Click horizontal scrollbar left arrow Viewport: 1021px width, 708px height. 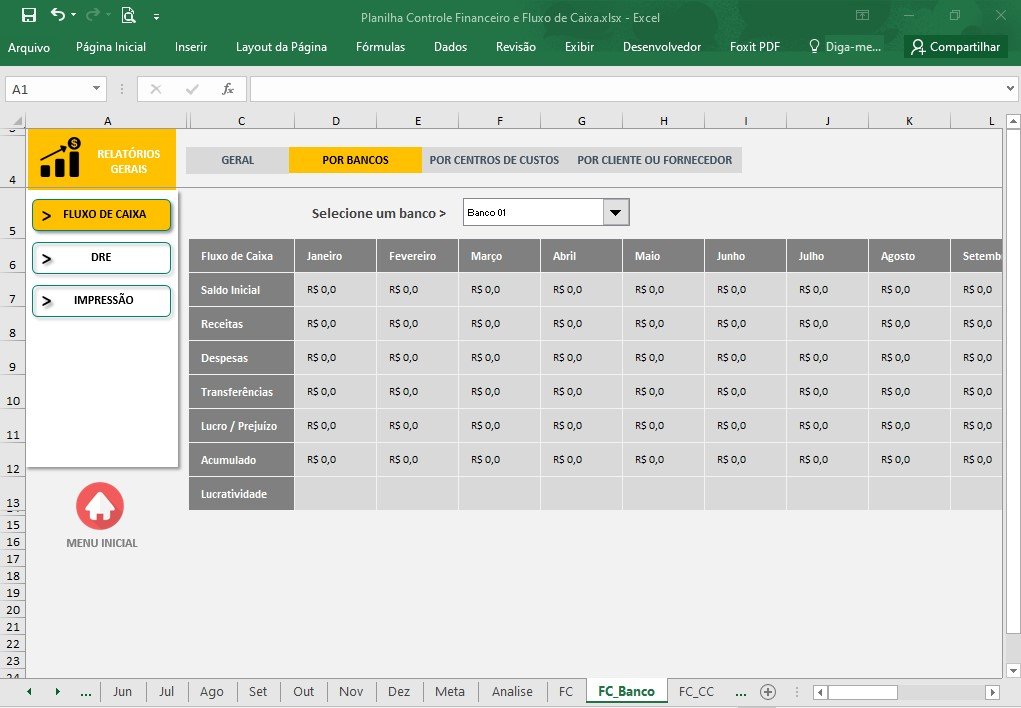click(820, 692)
